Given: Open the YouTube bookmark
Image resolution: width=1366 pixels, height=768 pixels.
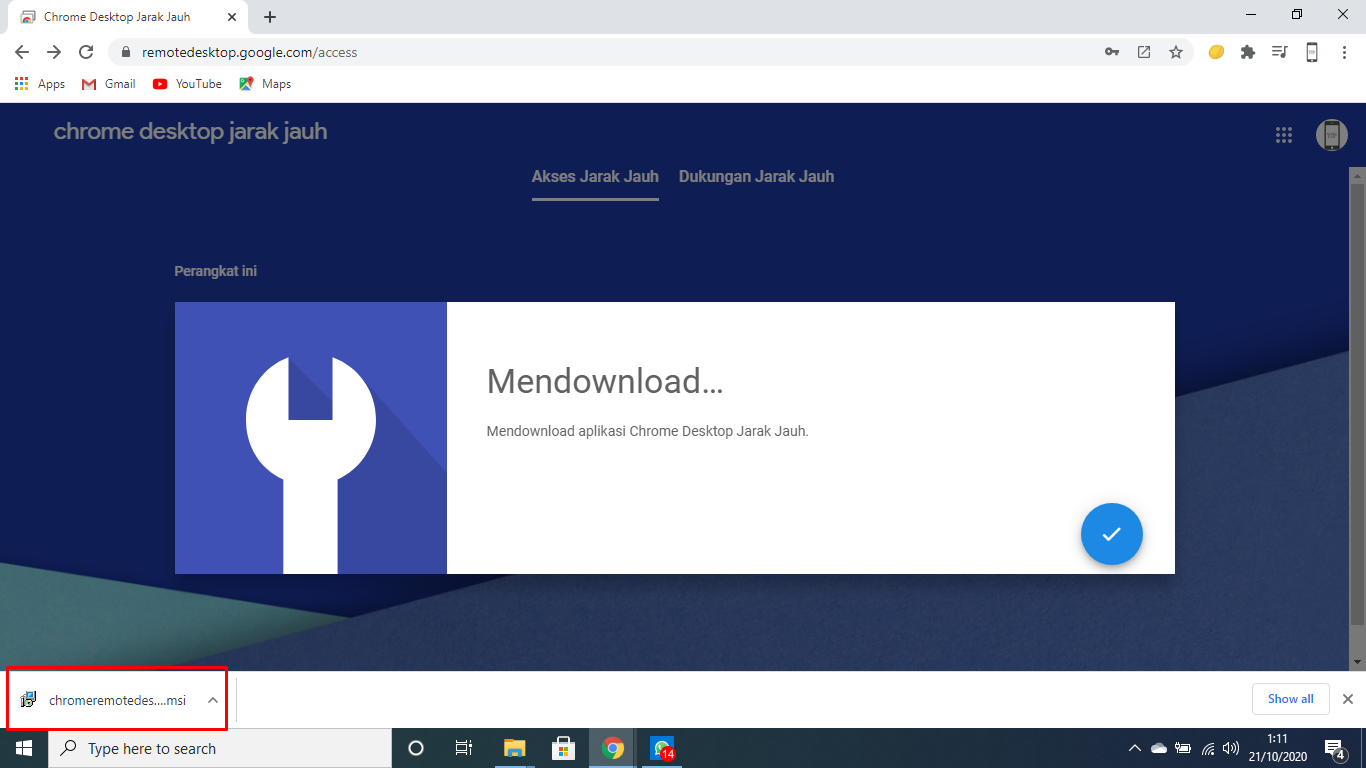Looking at the screenshot, I should click(187, 84).
